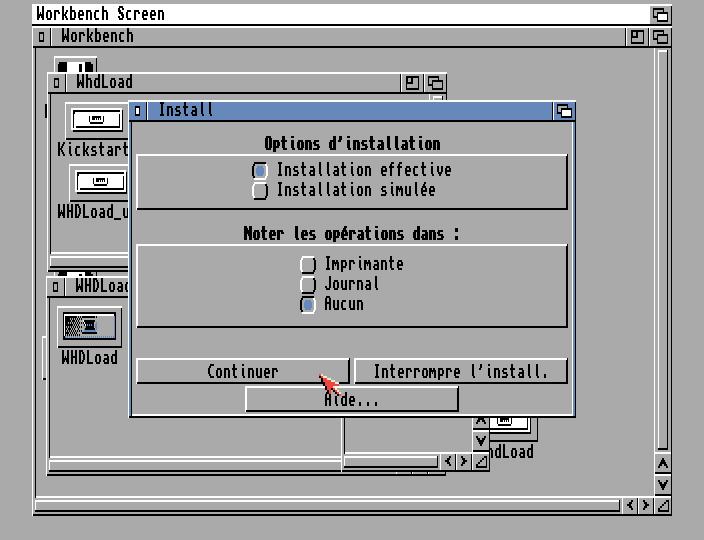Choose Journal as log destination
The height and width of the screenshot is (540, 704).
[308, 284]
